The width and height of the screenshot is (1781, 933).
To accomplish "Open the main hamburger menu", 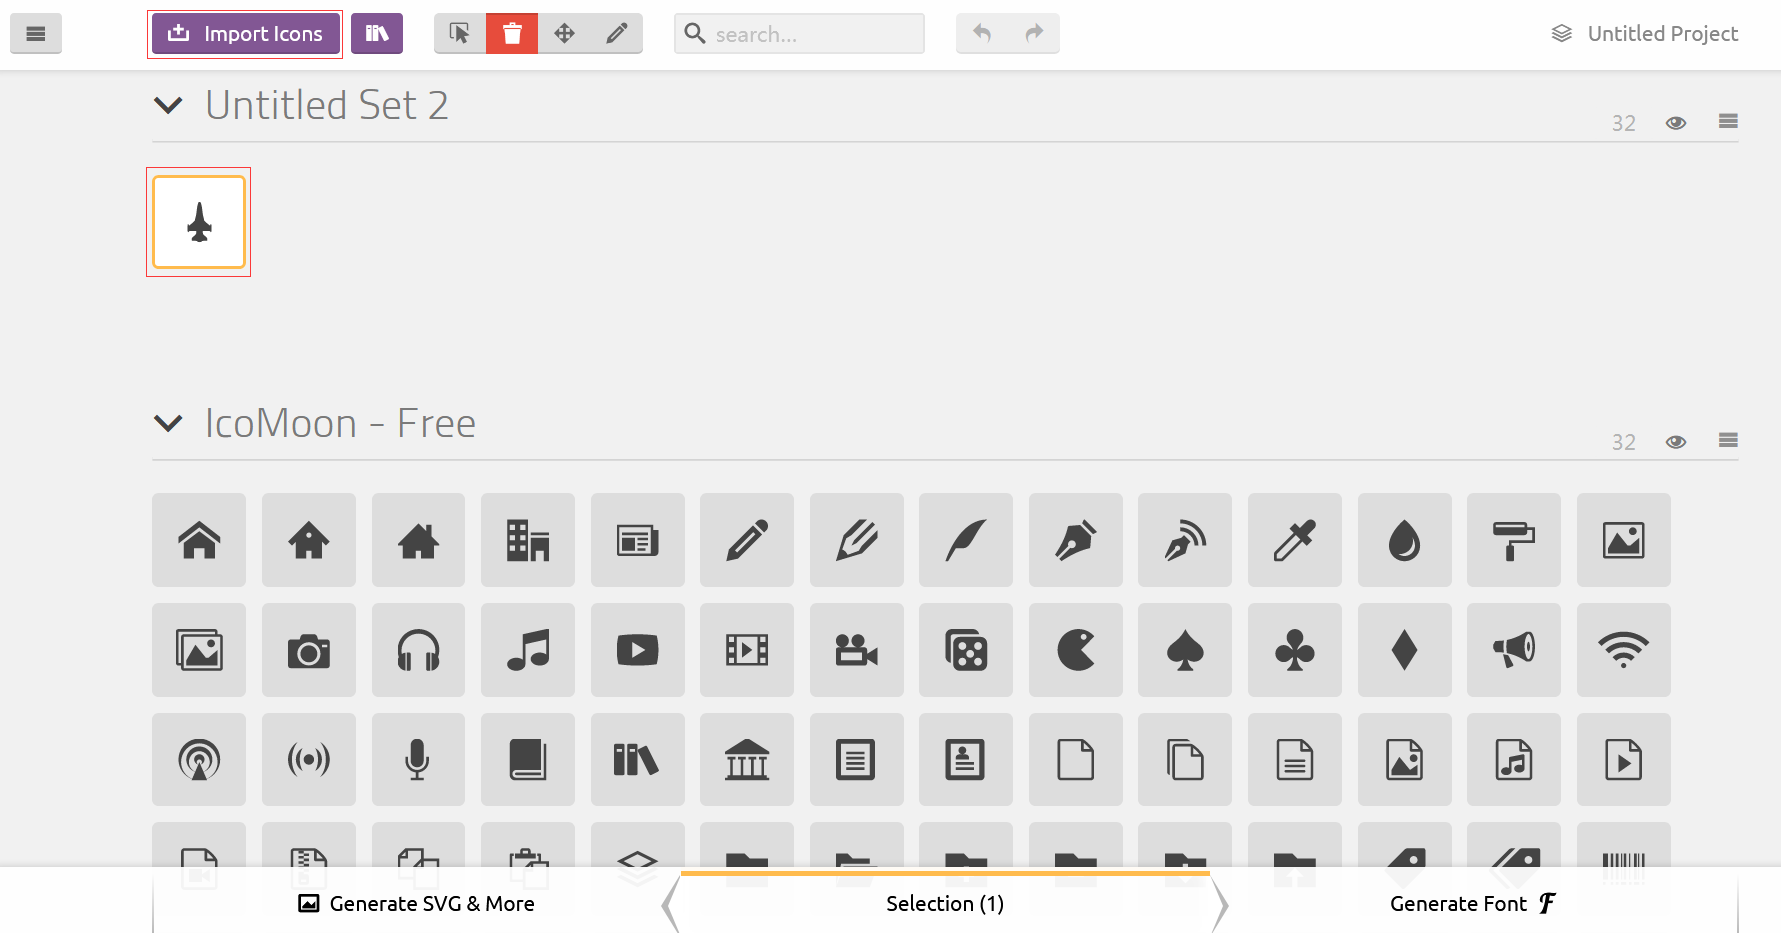I will (36, 34).
